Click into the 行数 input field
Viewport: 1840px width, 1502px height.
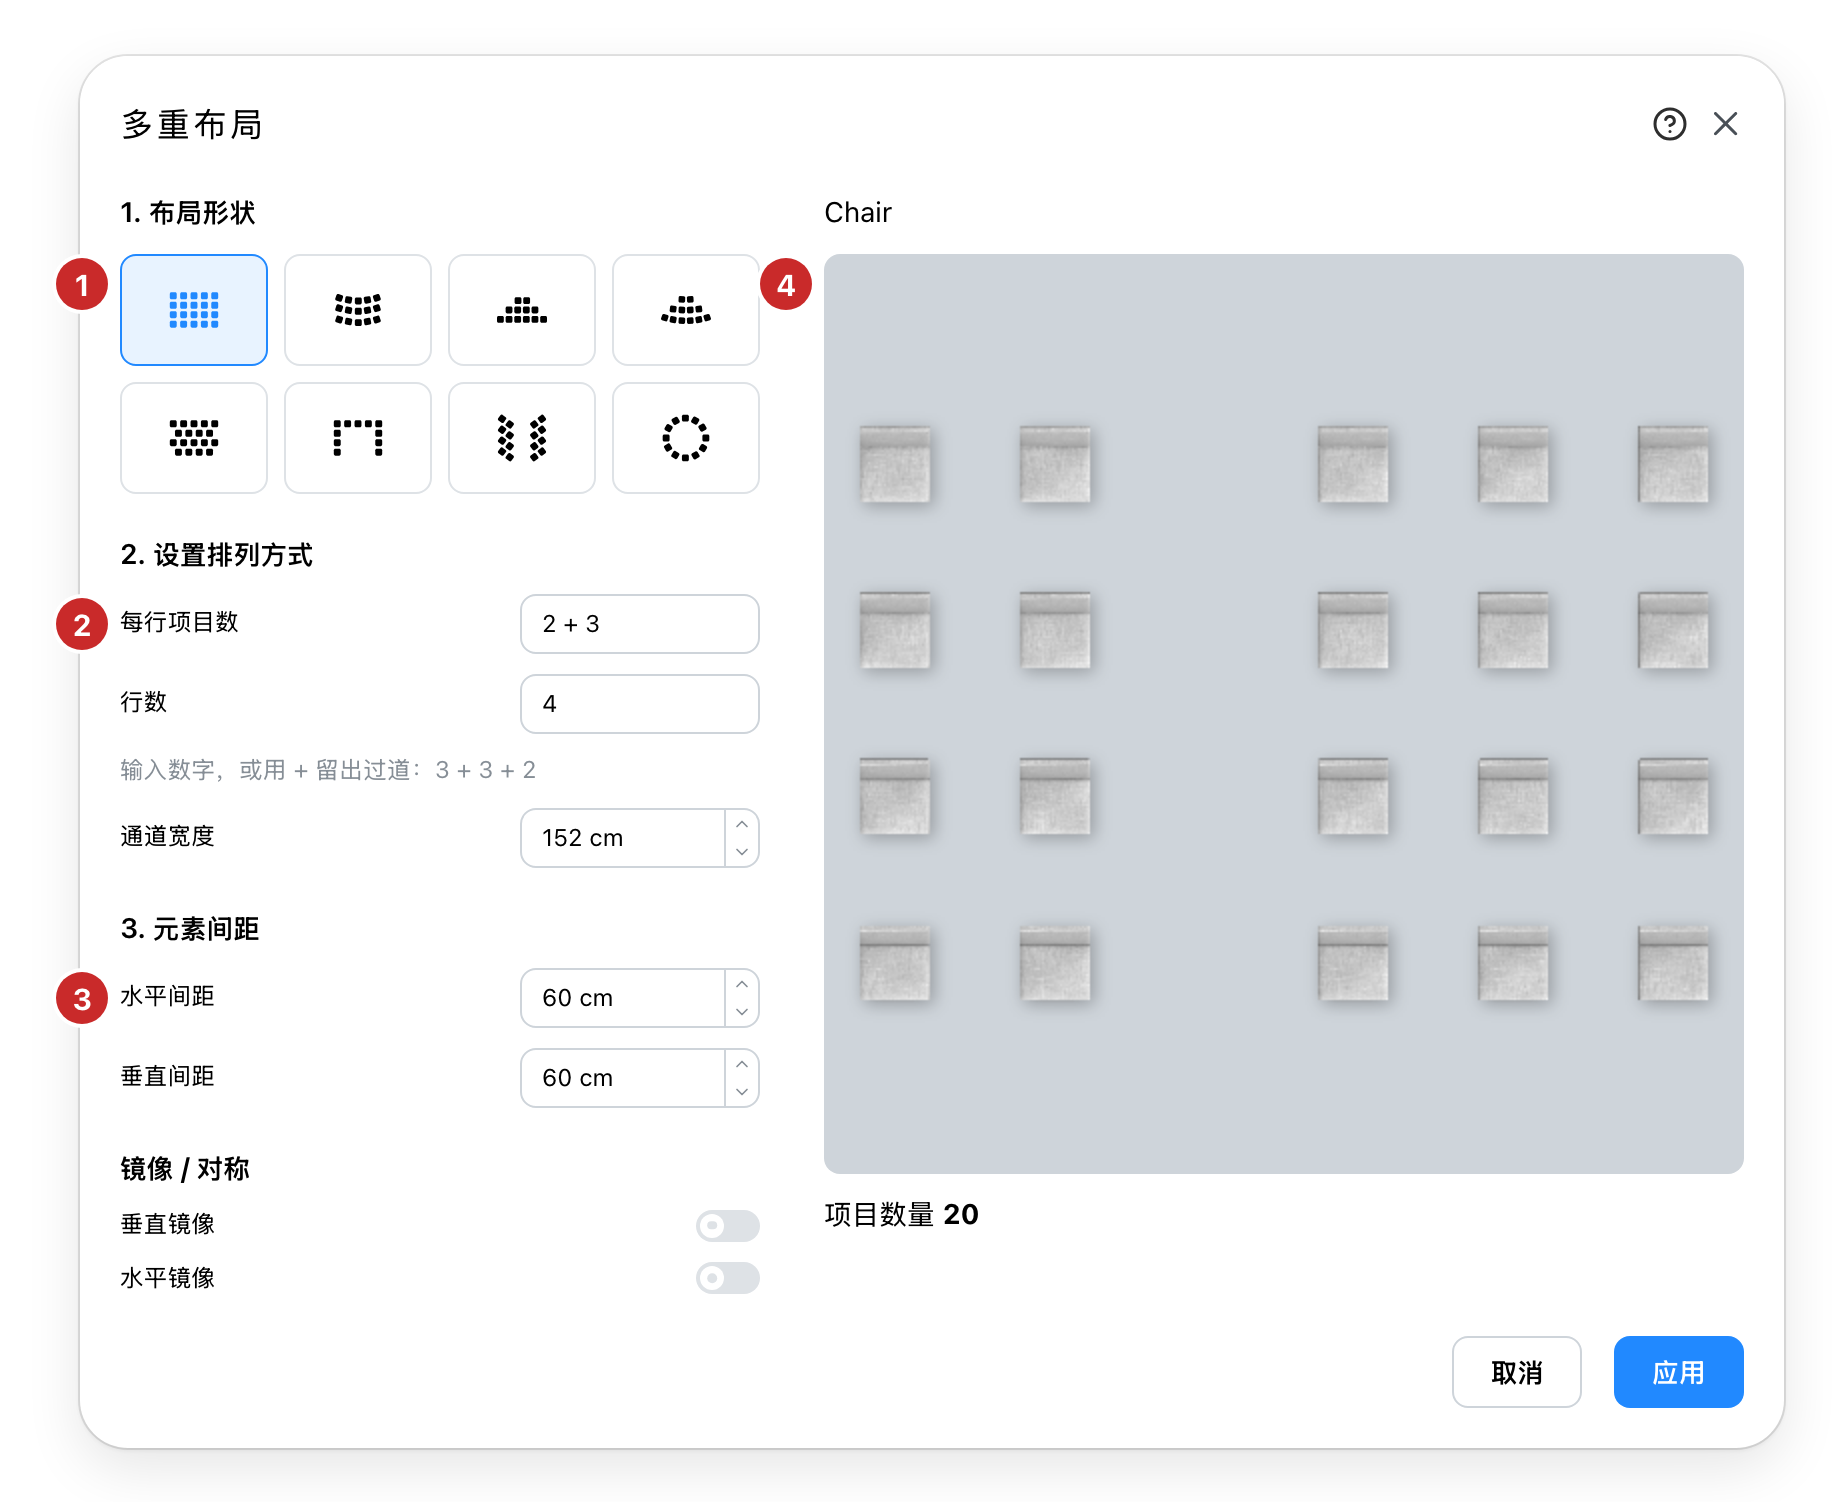pos(640,704)
